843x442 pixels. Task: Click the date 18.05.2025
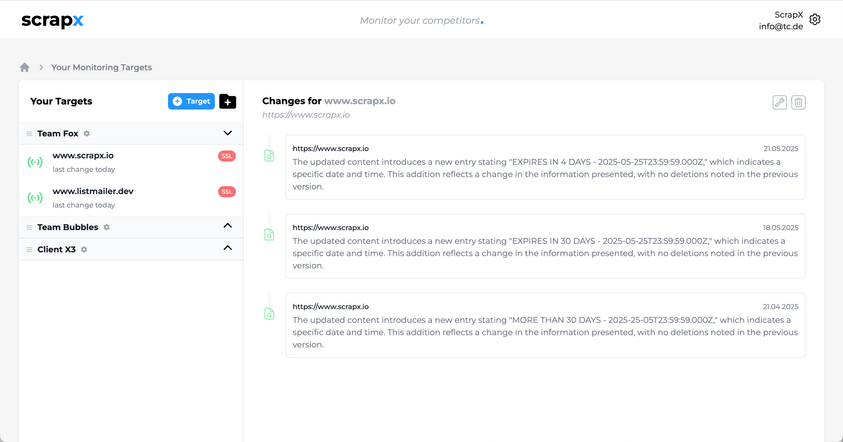[x=781, y=227]
